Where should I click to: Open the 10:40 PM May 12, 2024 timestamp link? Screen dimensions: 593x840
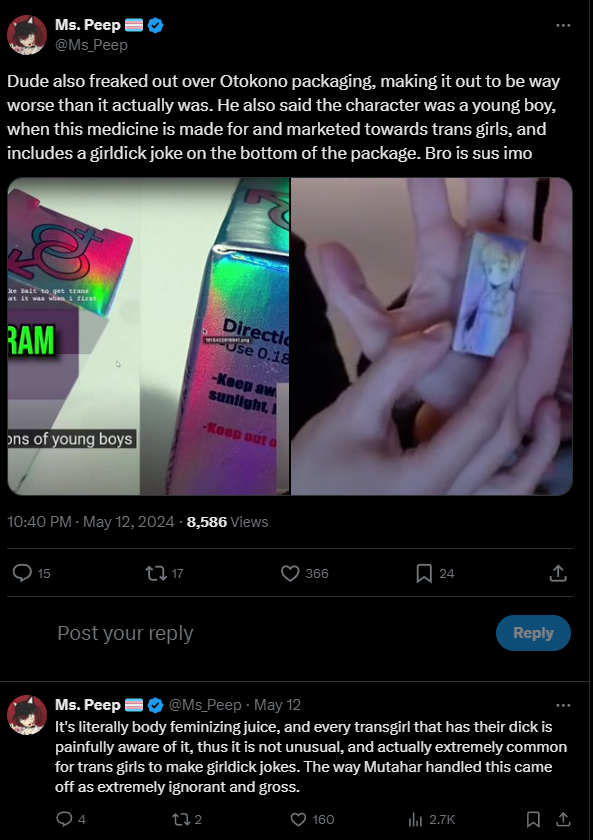pyautogui.click(x=91, y=522)
